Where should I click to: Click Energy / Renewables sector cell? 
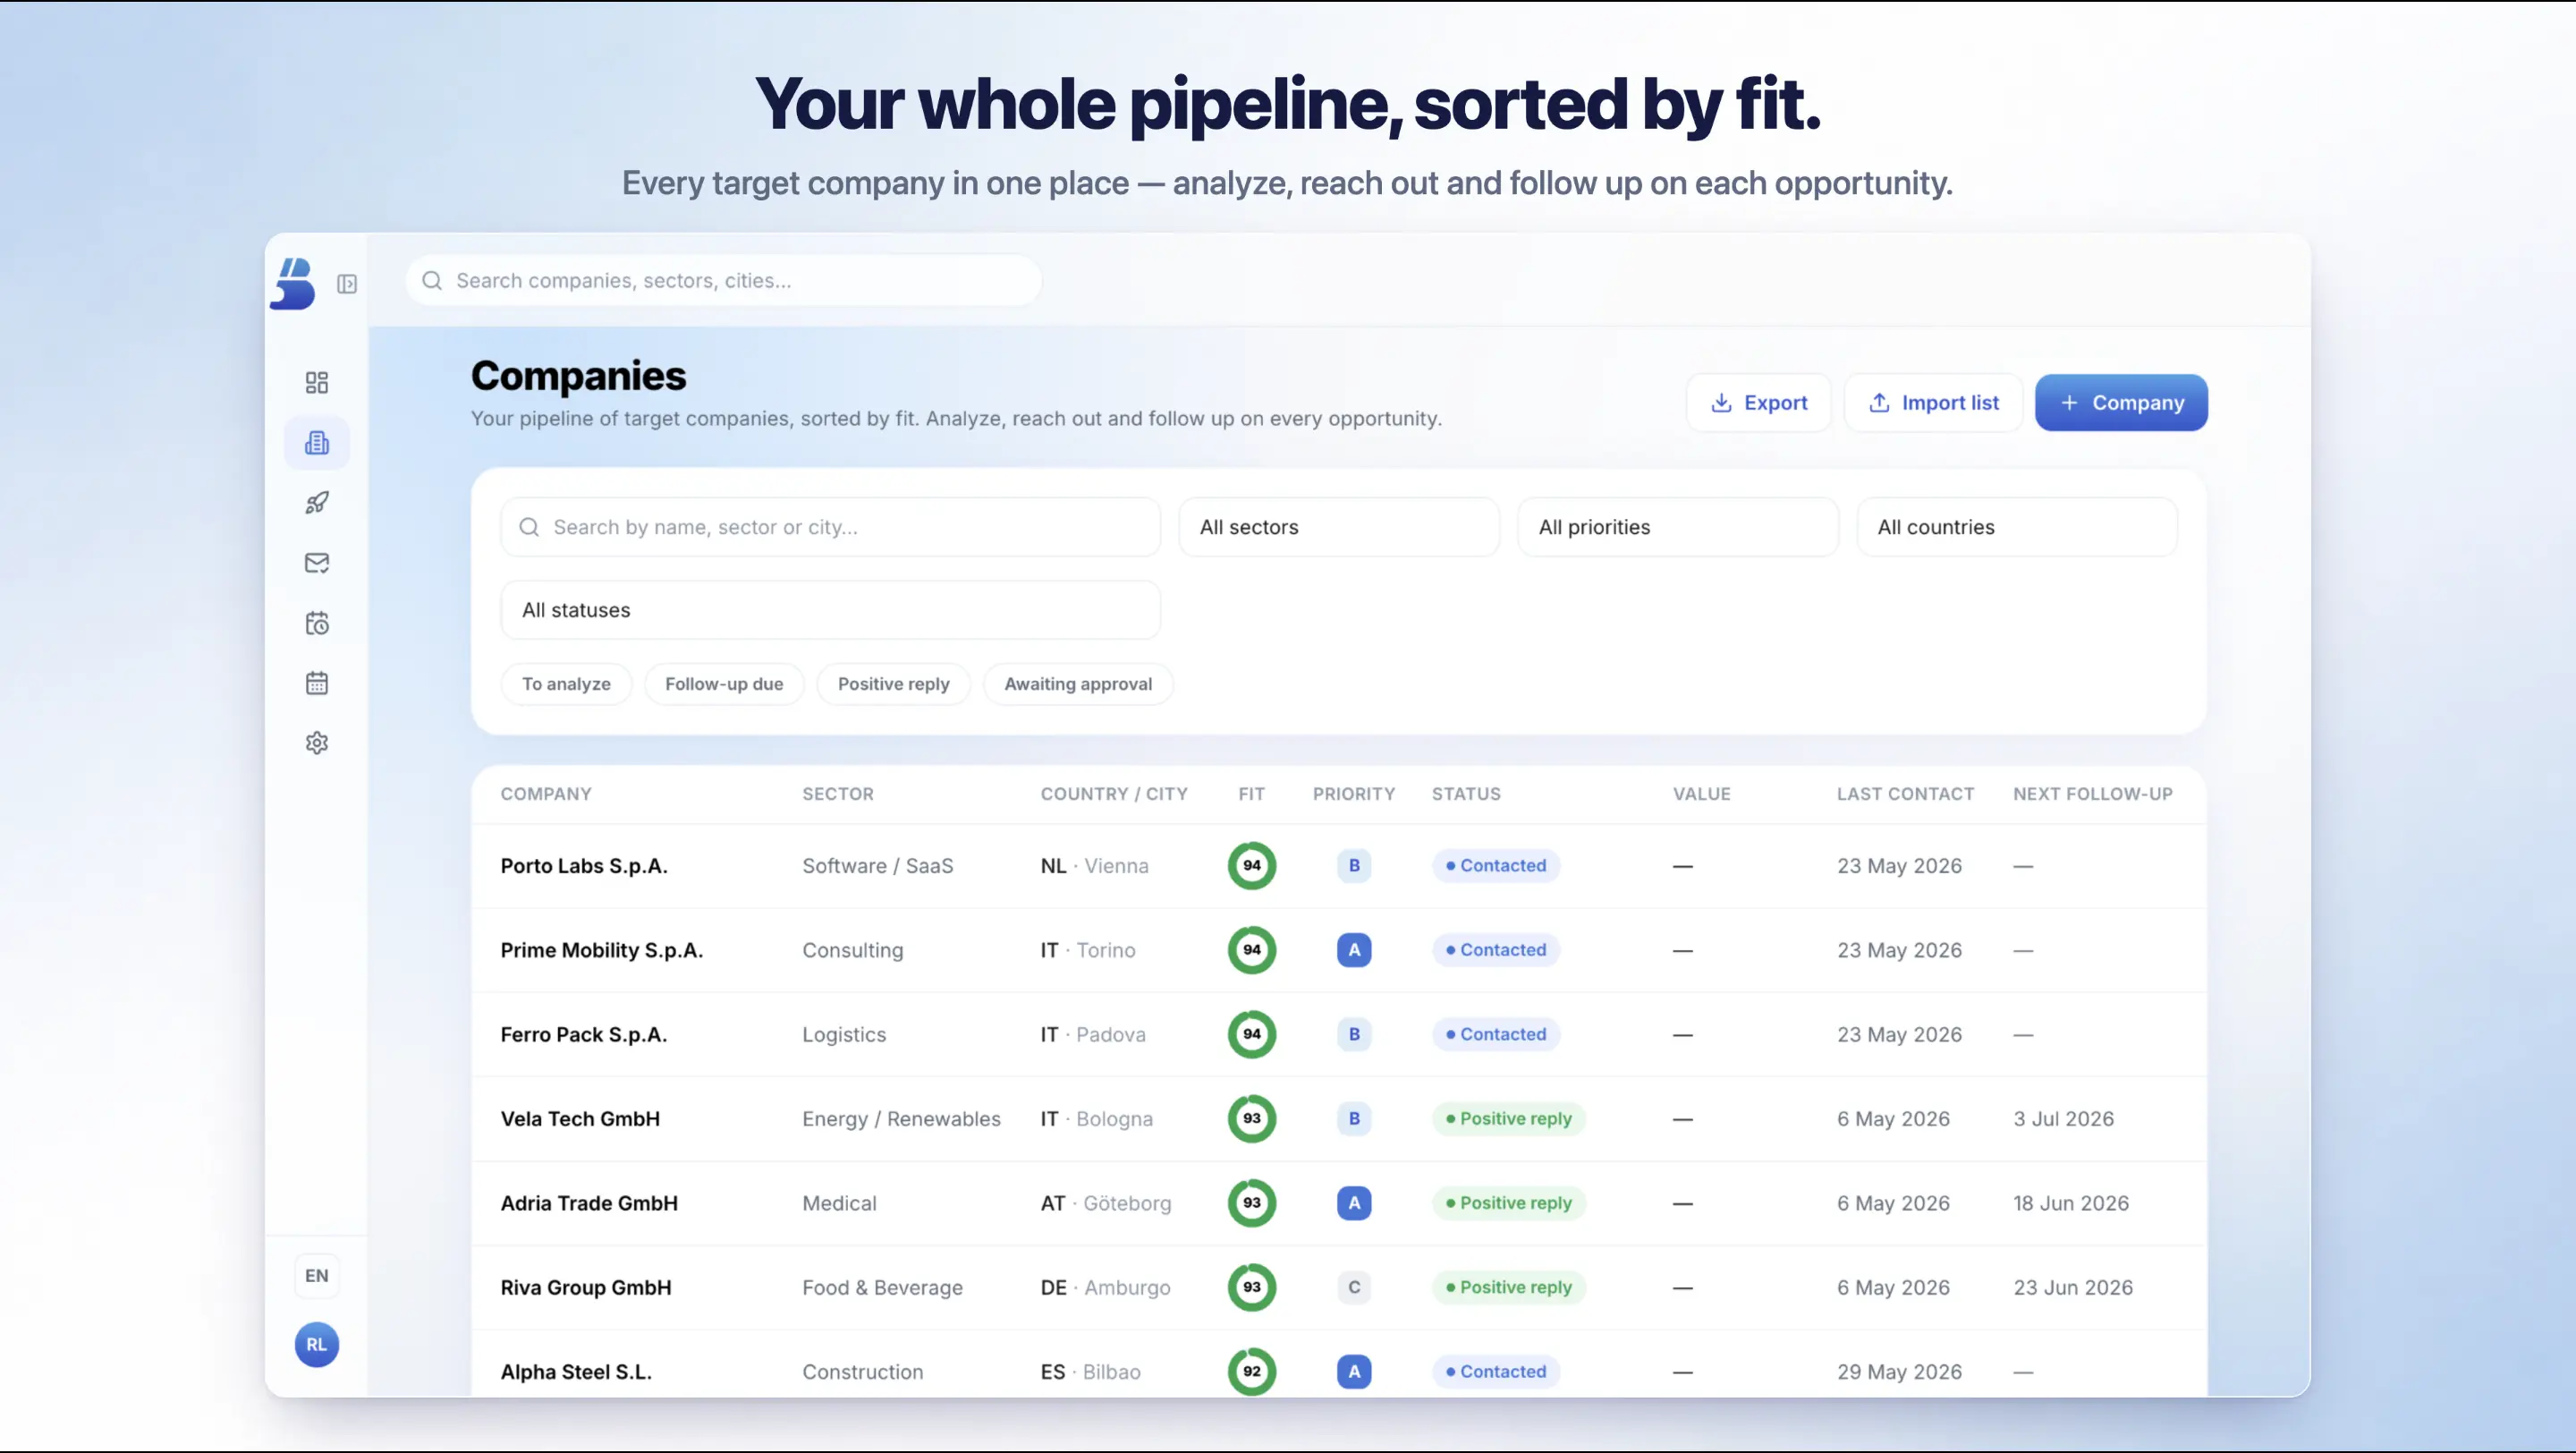(x=901, y=1119)
